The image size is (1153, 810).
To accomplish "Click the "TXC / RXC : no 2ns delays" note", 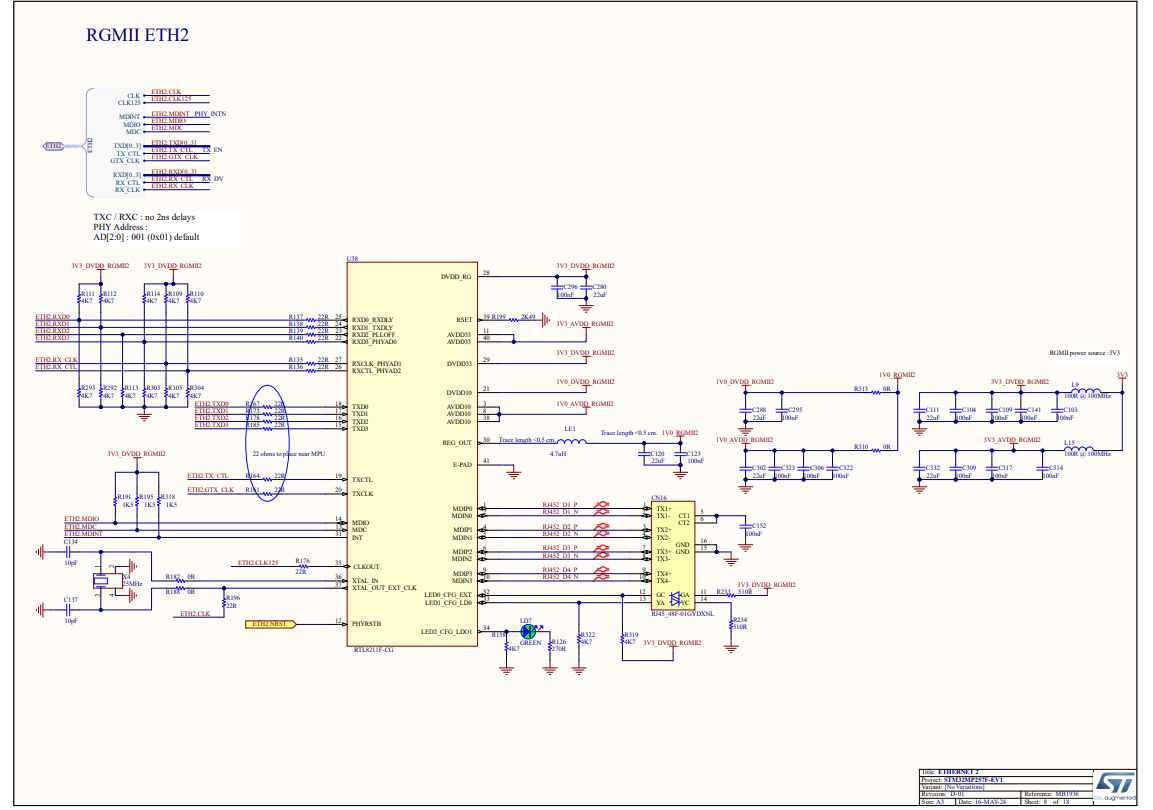I will [x=144, y=217].
